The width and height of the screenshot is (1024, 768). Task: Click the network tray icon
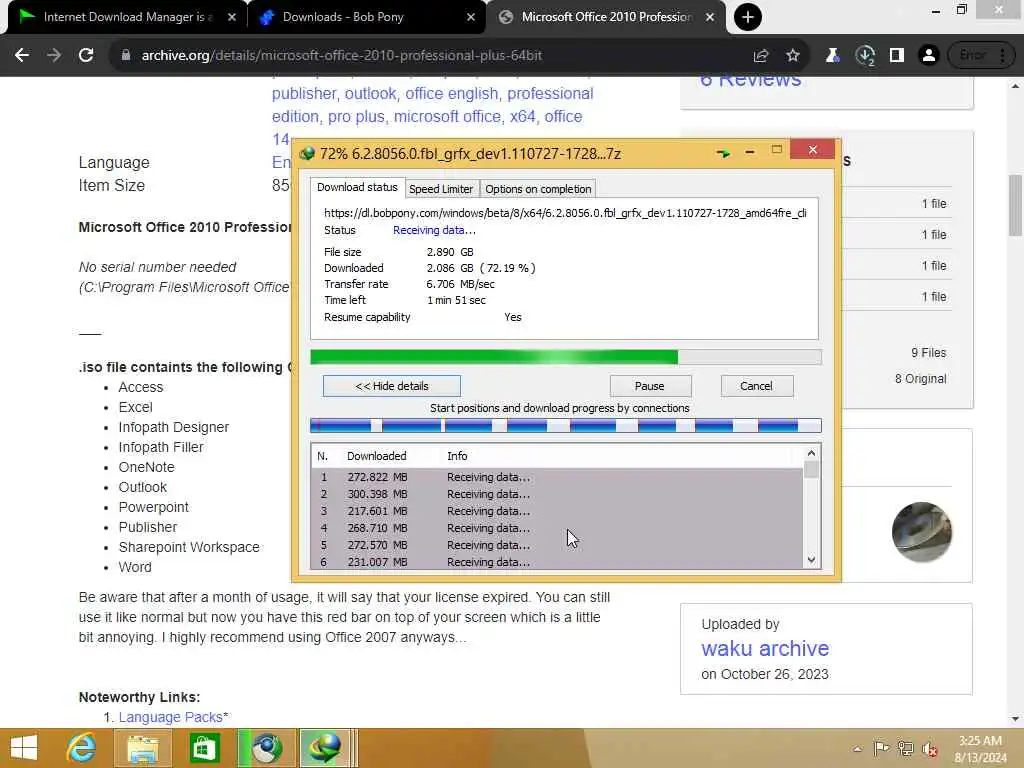click(905, 748)
